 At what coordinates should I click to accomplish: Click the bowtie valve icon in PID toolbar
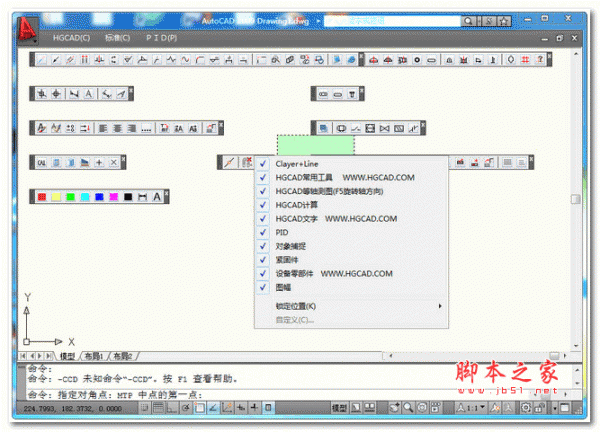(x=384, y=128)
